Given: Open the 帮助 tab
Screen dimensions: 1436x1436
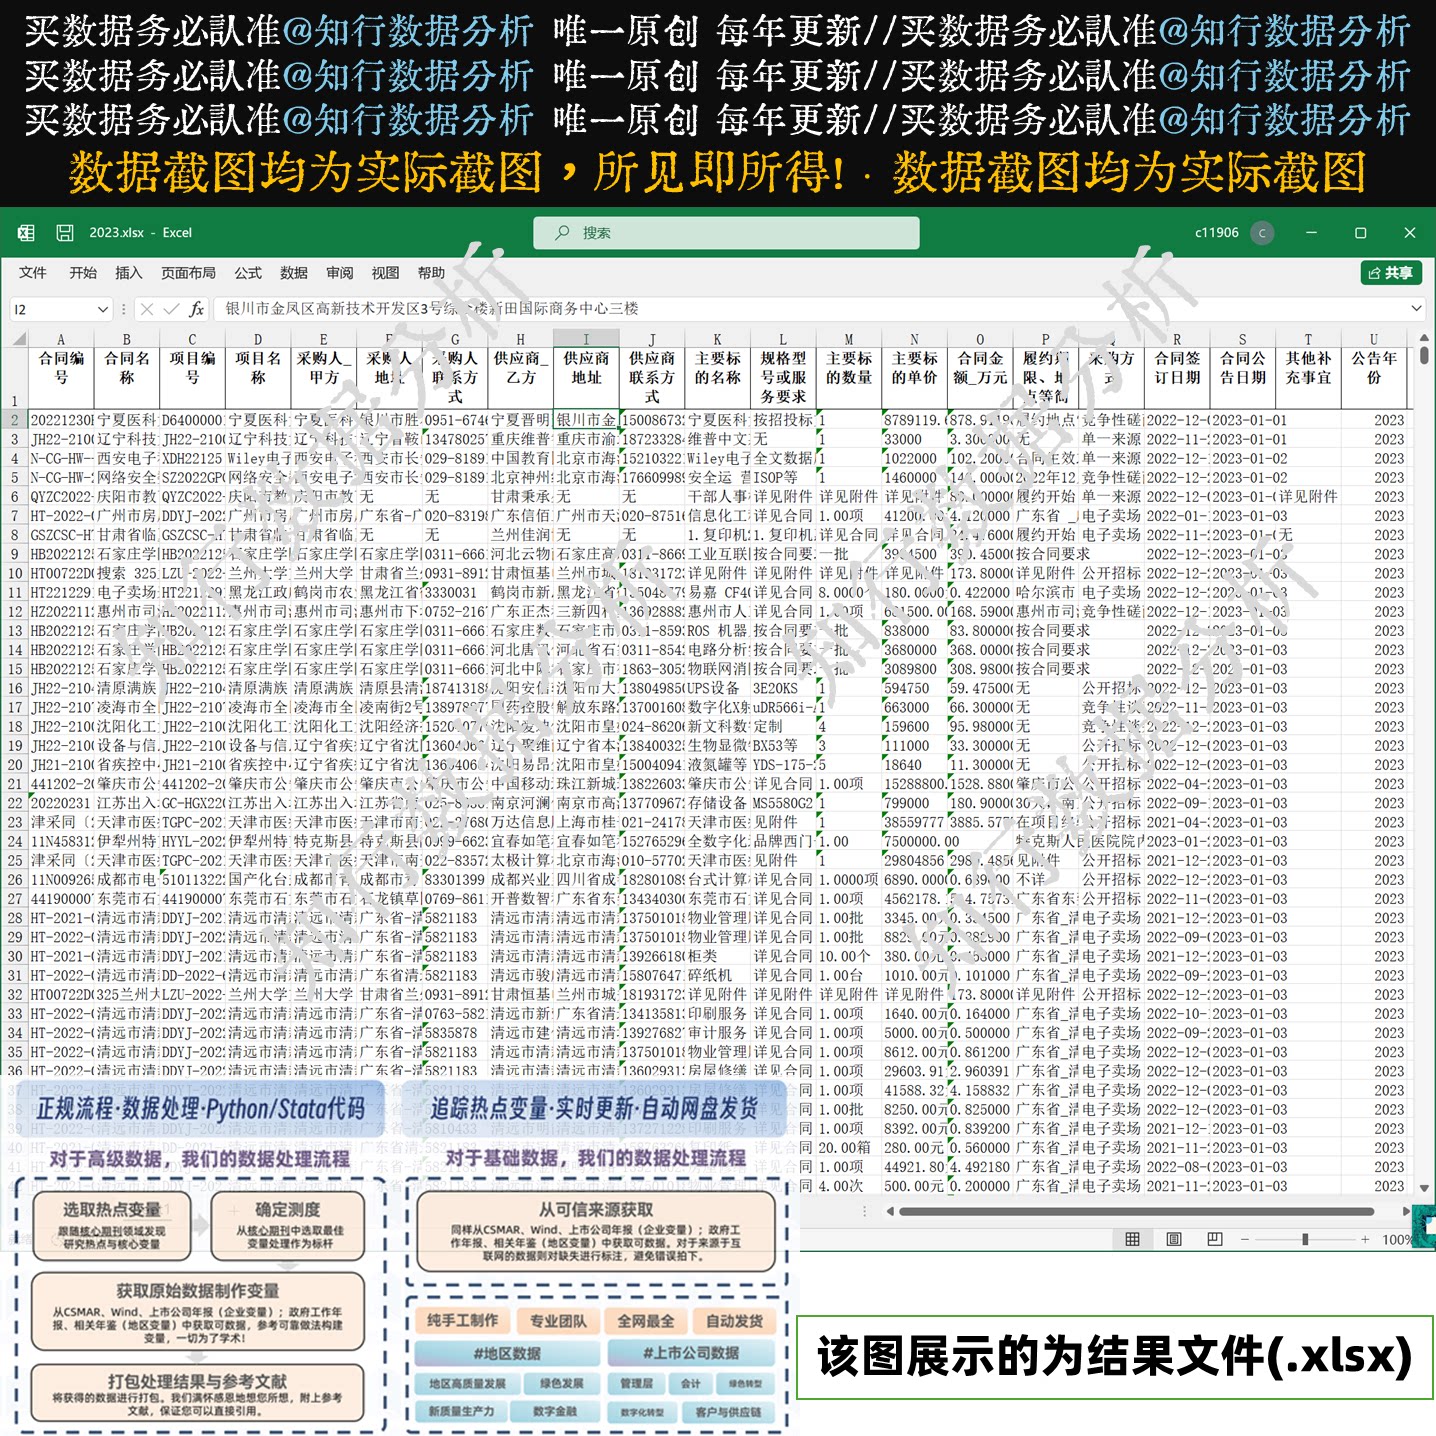Looking at the screenshot, I should coord(432,273).
